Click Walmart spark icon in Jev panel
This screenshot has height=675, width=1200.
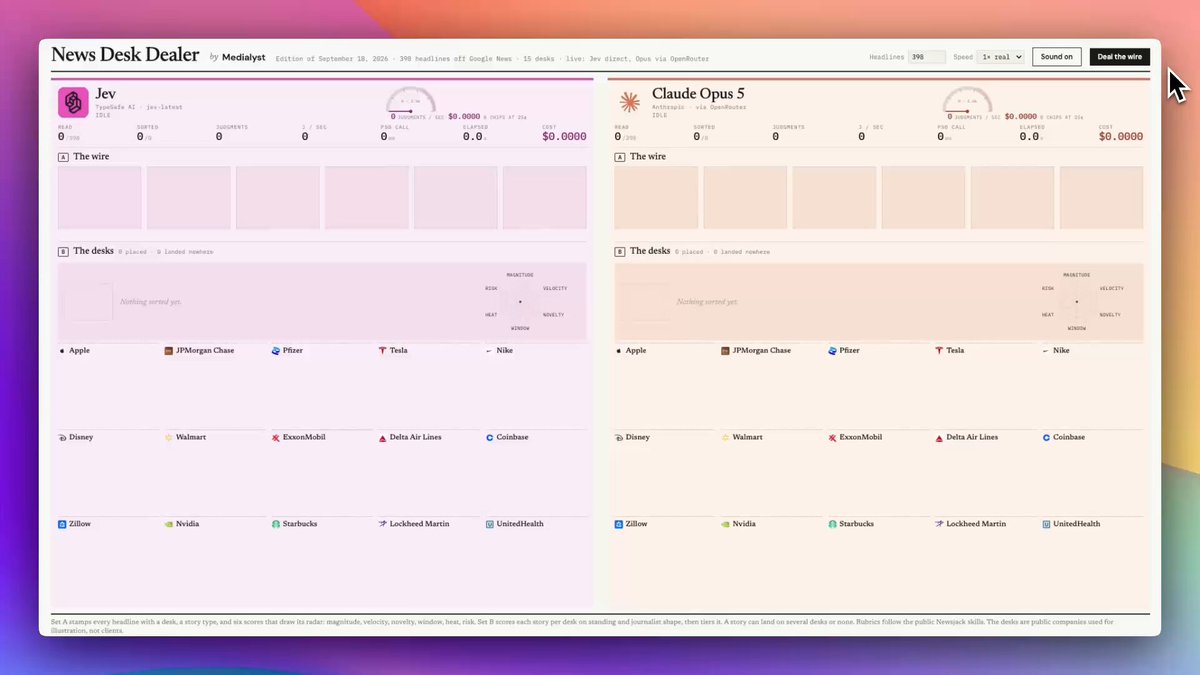pyautogui.click(x=169, y=437)
